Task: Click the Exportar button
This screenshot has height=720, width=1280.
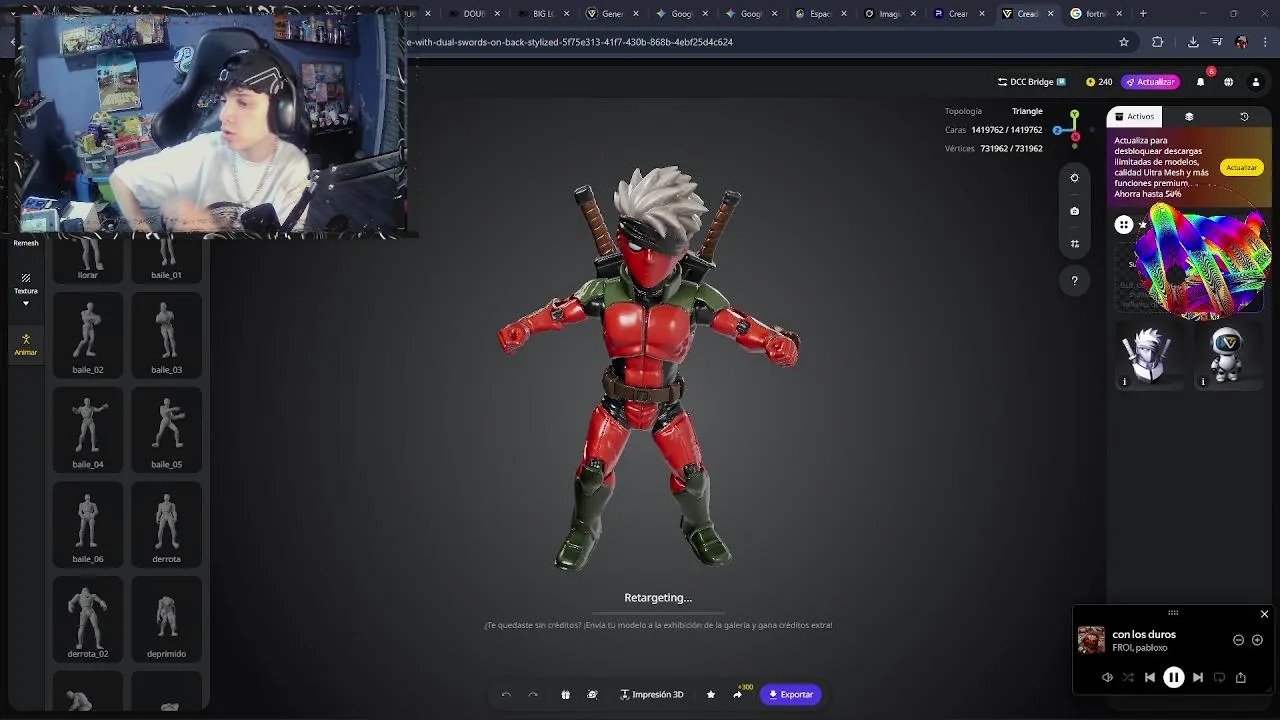Action: point(791,694)
